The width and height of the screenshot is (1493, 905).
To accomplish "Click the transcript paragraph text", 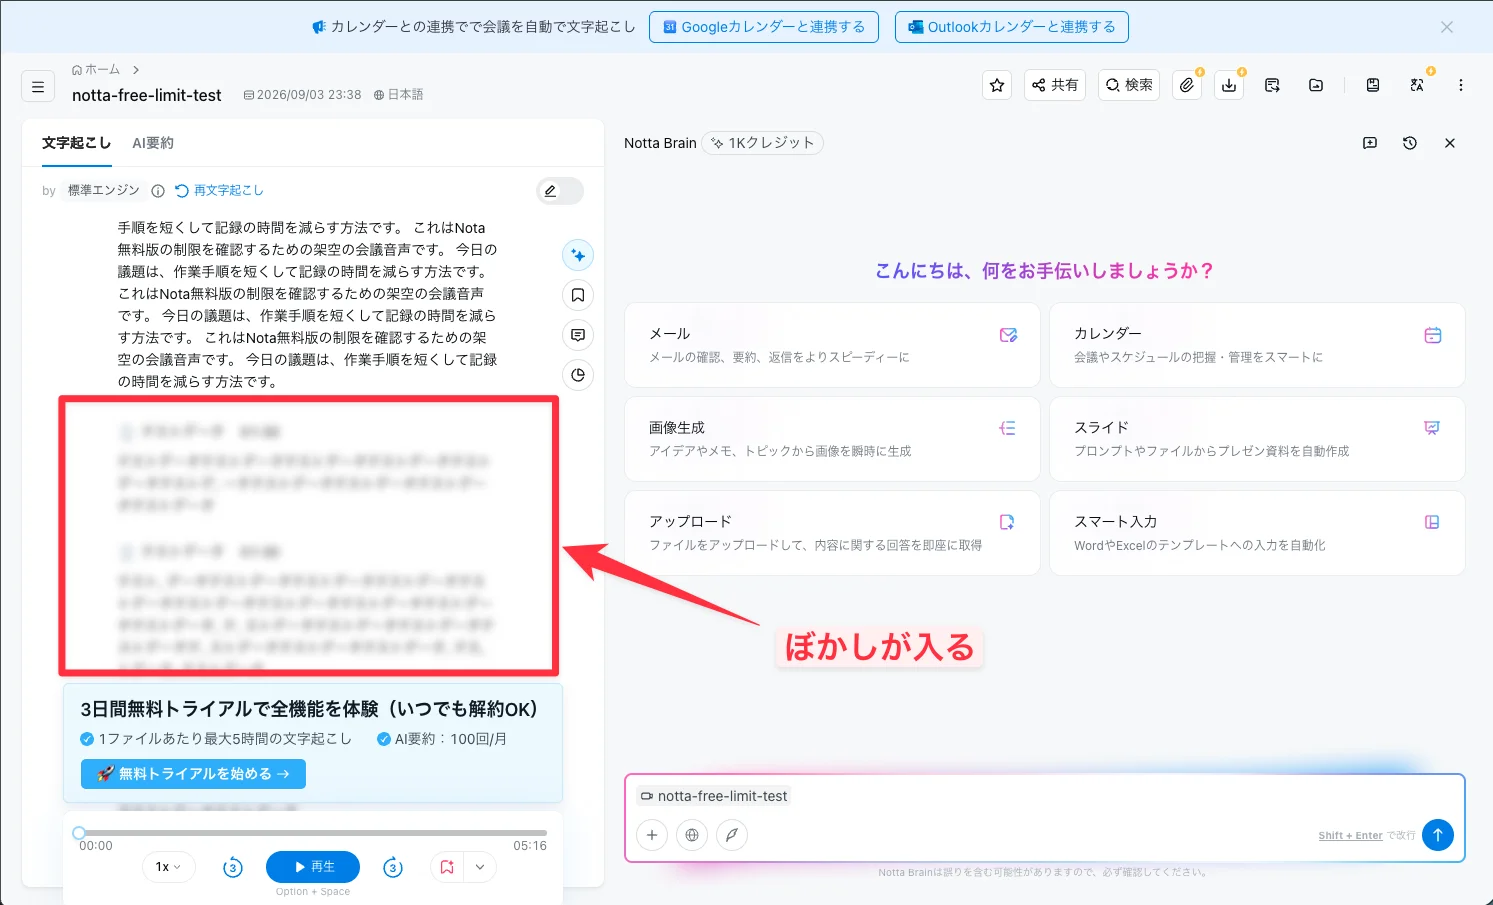I will click(x=308, y=305).
